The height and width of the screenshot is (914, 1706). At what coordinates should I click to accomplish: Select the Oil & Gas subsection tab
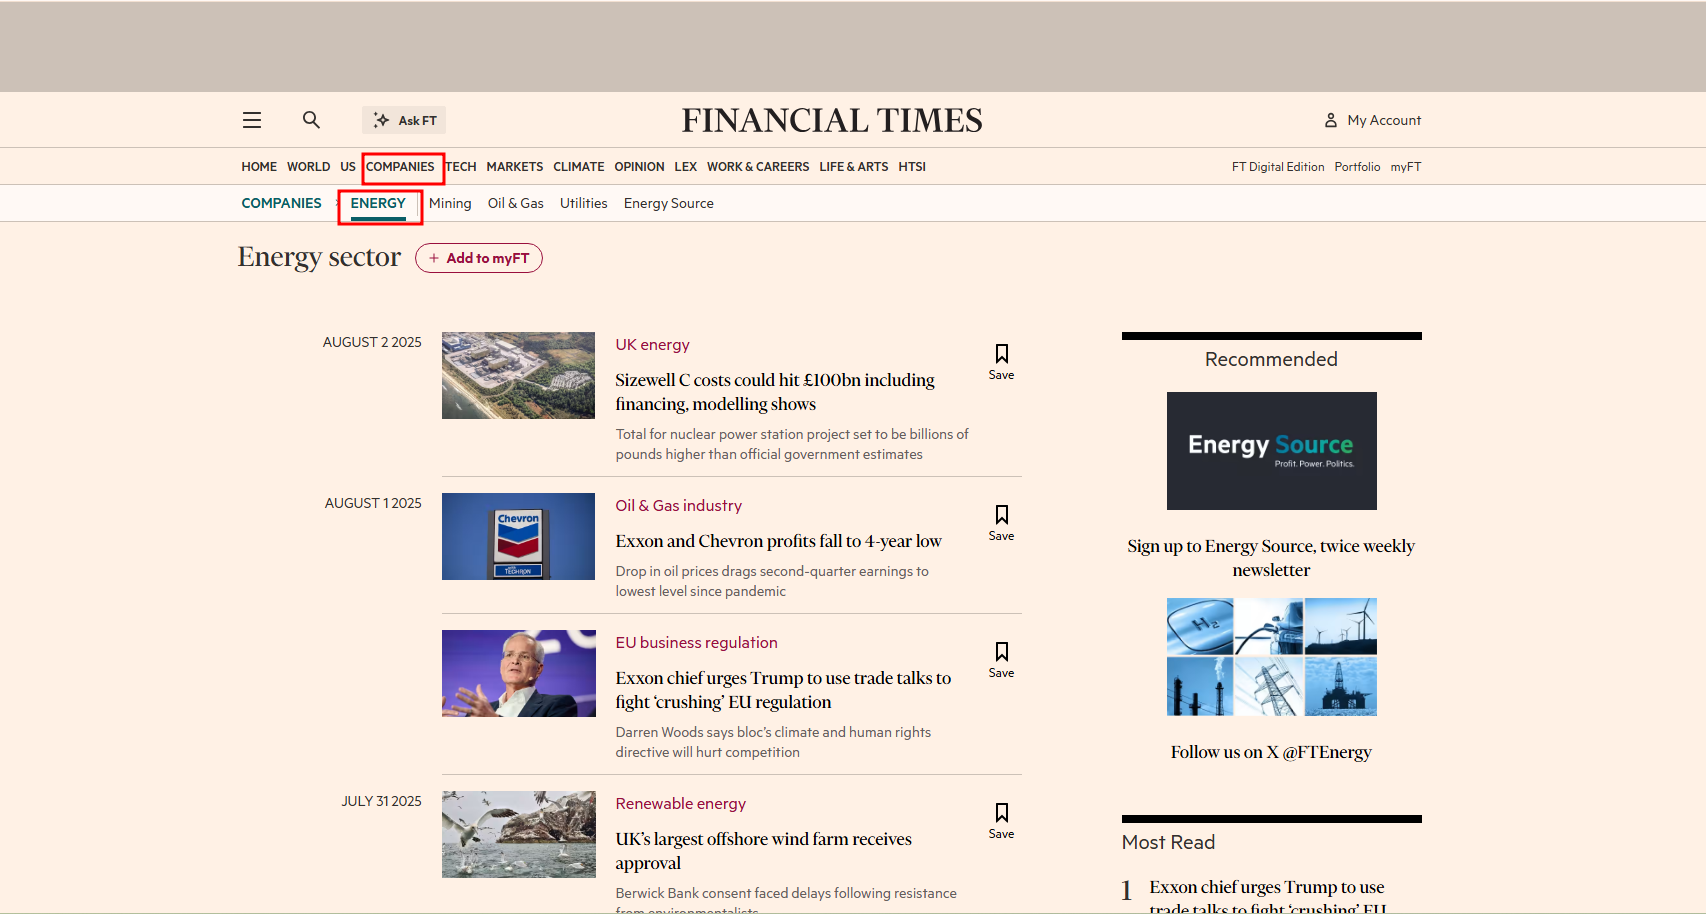pyautogui.click(x=515, y=203)
